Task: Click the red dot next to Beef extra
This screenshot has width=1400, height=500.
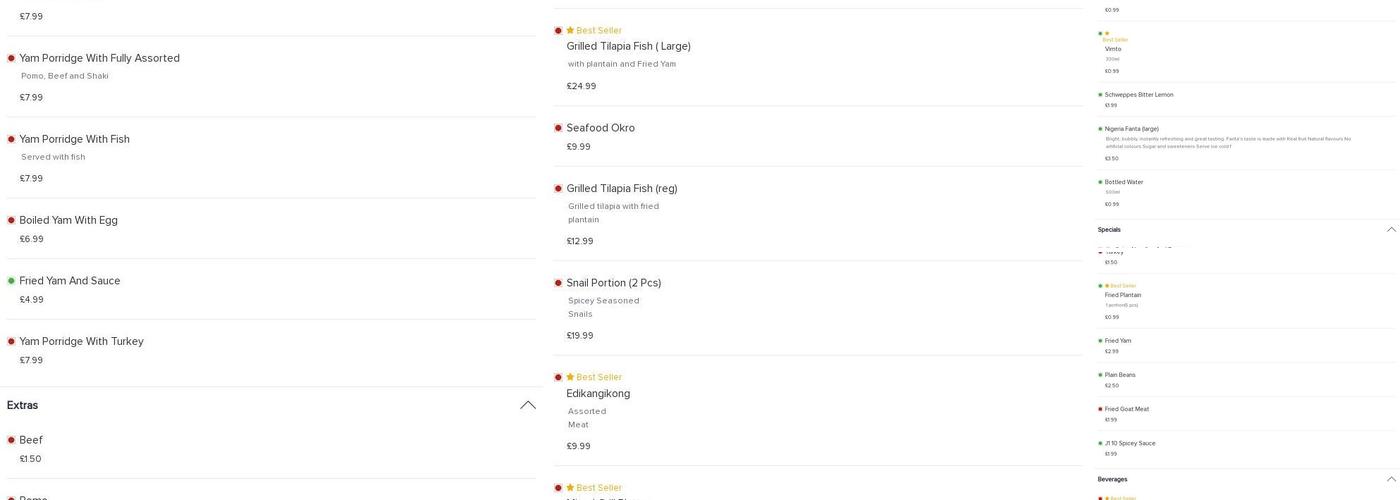Action: click(11, 440)
